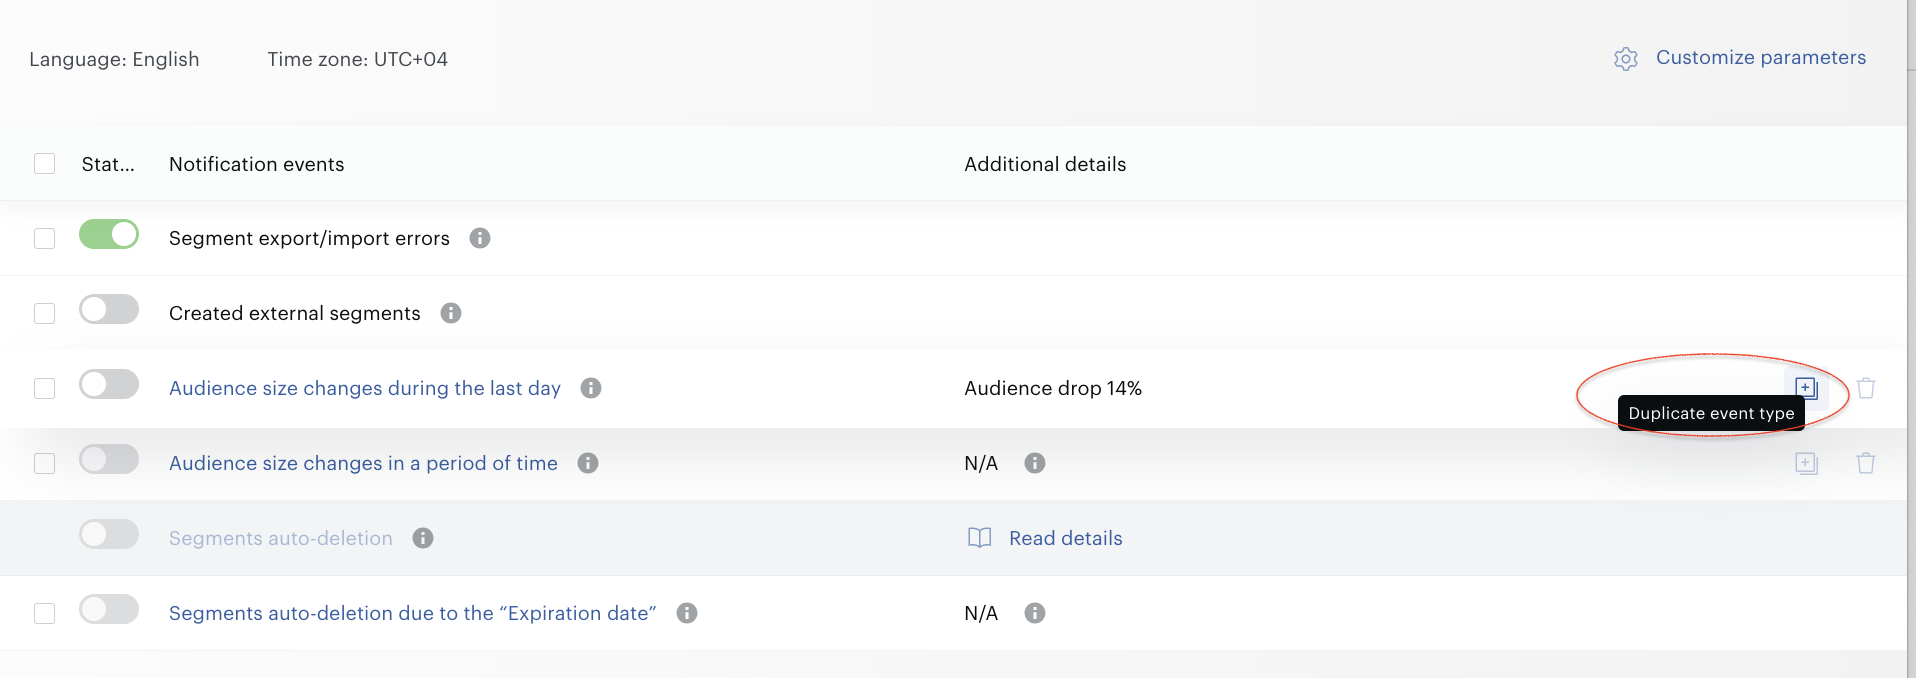
Task: Enable Audience size changes in period toggle
Action: pyautogui.click(x=109, y=459)
